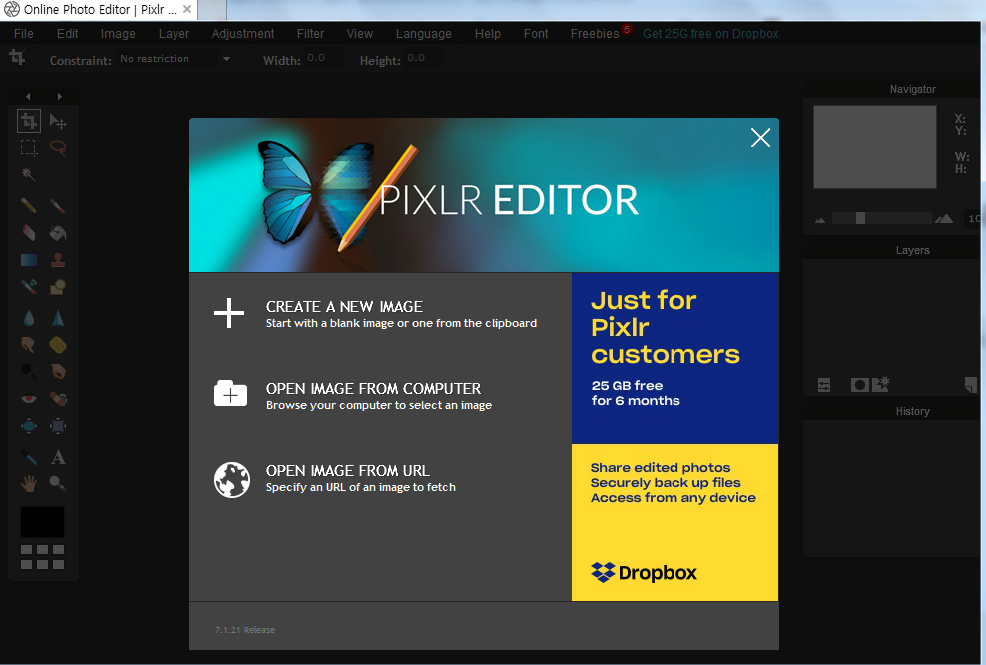Select the Lasso tool

click(58, 148)
